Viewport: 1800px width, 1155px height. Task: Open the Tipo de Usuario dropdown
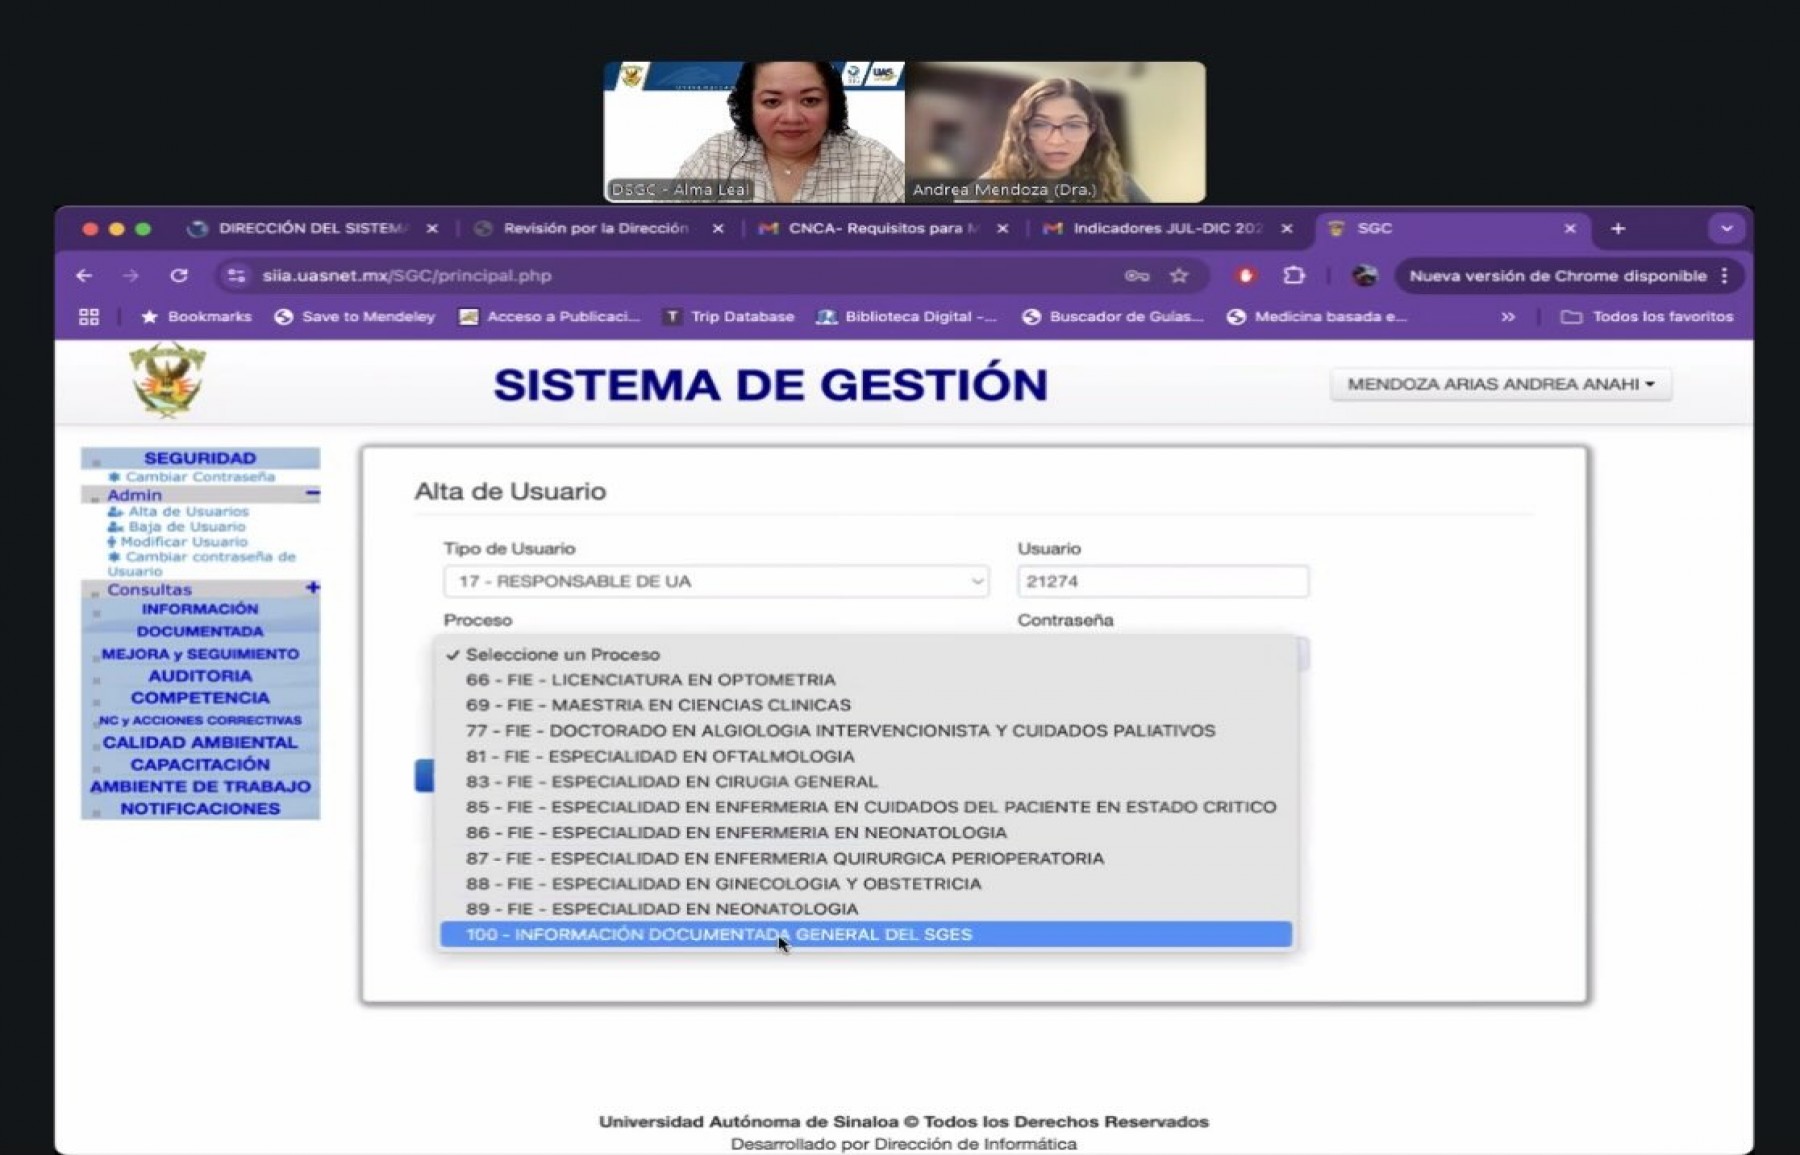click(715, 581)
